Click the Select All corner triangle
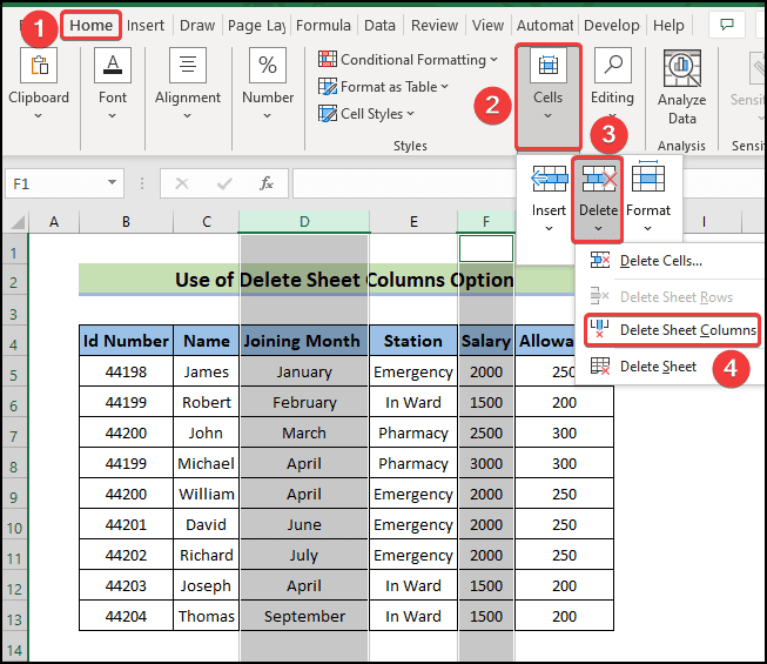The height and width of the screenshot is (664, 767). (18, 223)
